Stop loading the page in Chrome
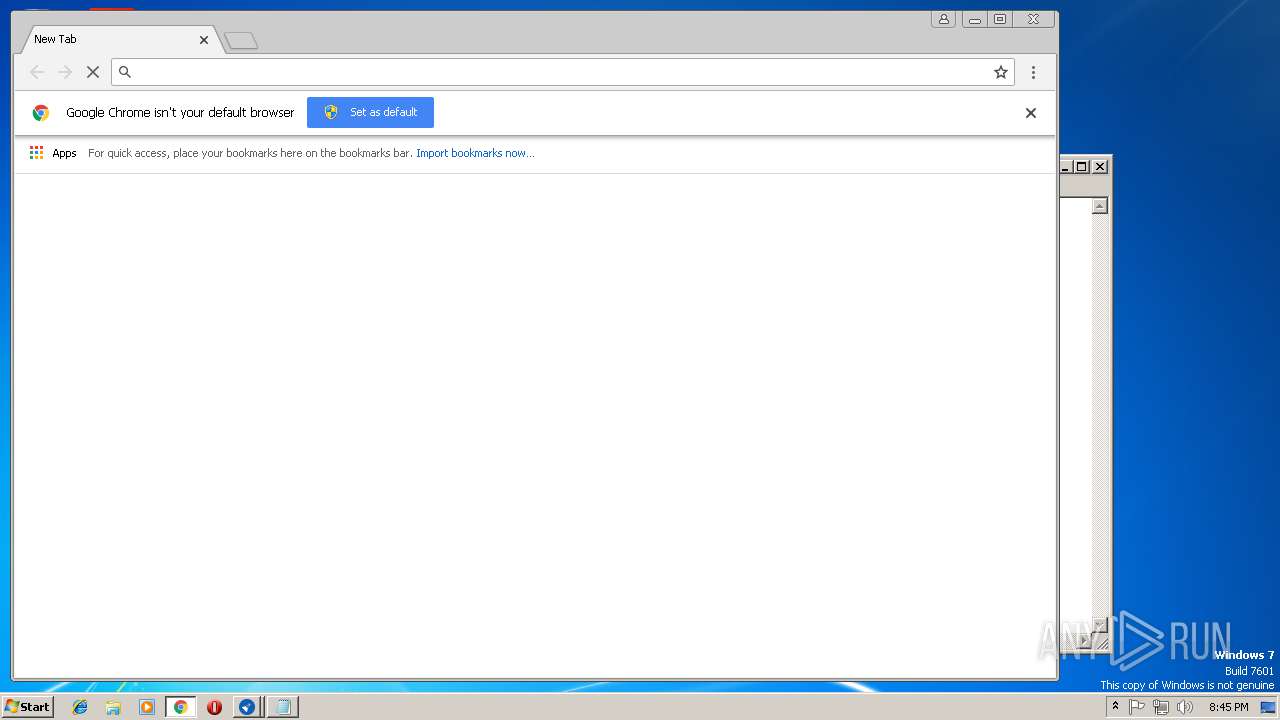The height and width of the screenshot is (720, 1280). click(x=93, y=72)
